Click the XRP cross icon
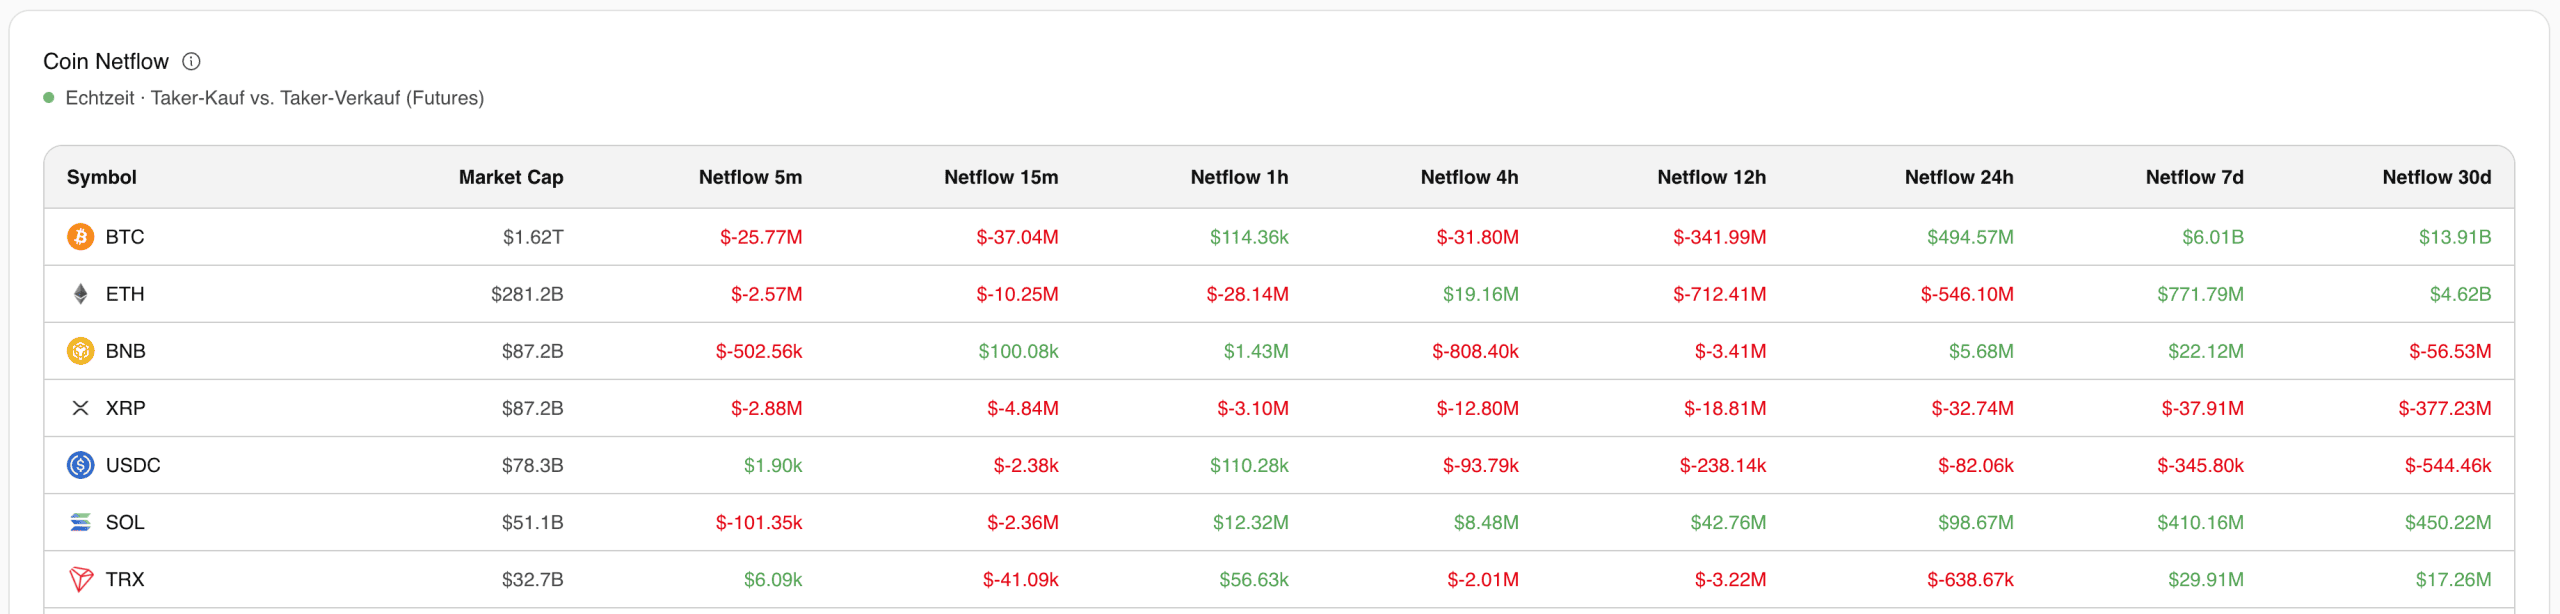 (x=80, y=408)
